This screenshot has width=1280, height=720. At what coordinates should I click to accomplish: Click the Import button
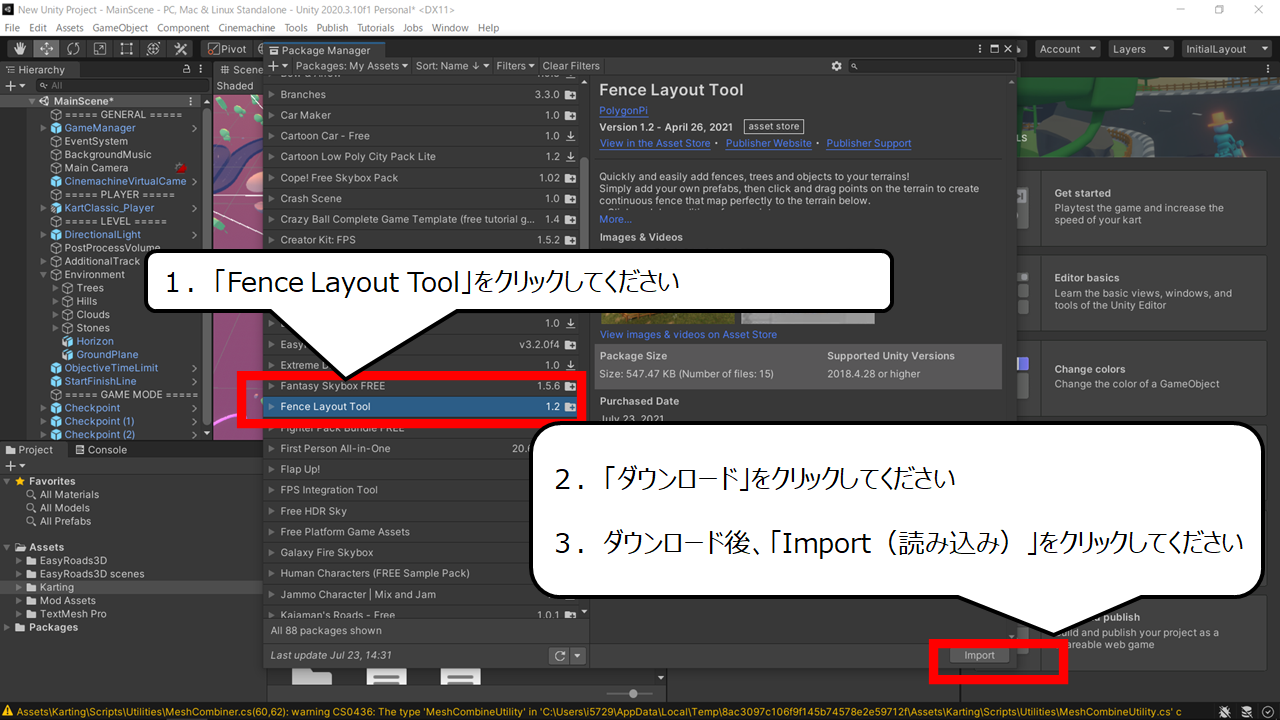pos(979,655)
